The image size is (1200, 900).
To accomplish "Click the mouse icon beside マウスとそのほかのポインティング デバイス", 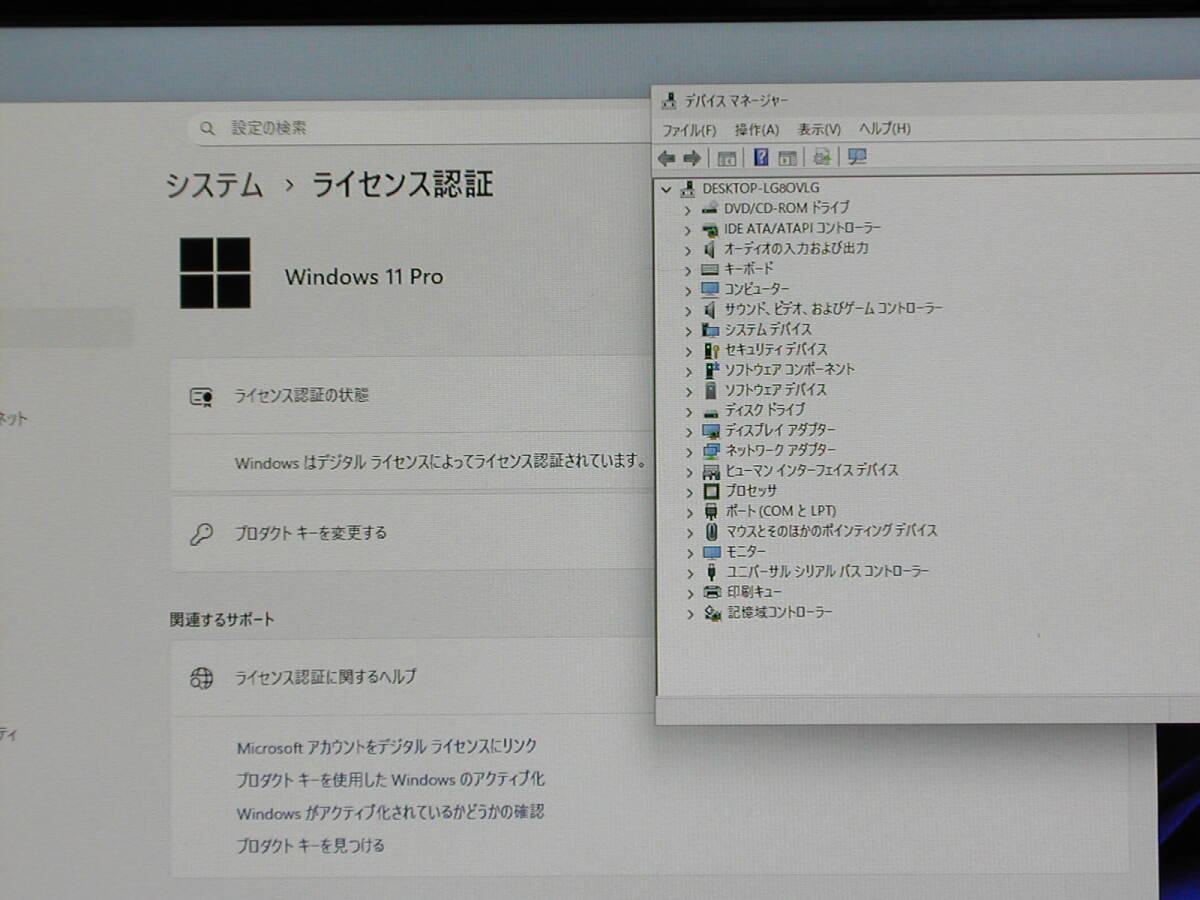I will 711,531.
